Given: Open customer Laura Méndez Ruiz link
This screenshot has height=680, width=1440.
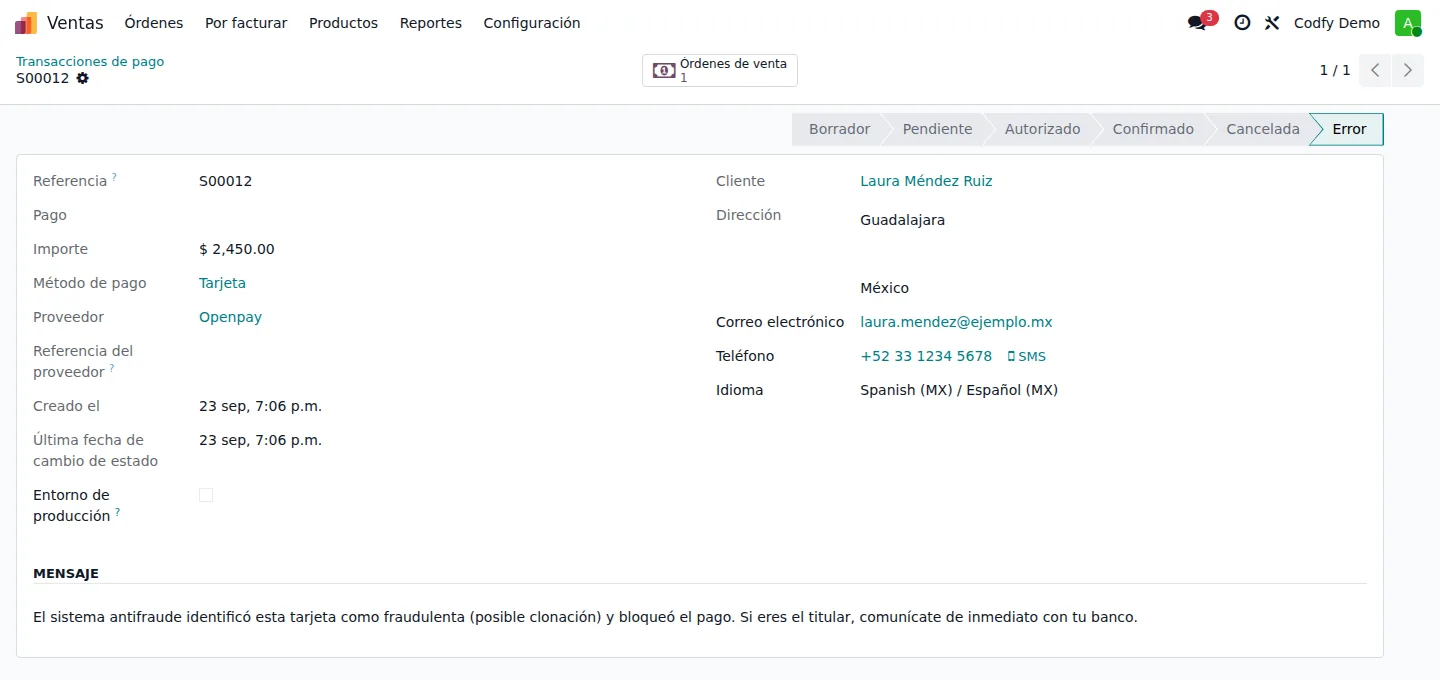Looking at the screenshot, I should 926,181.
